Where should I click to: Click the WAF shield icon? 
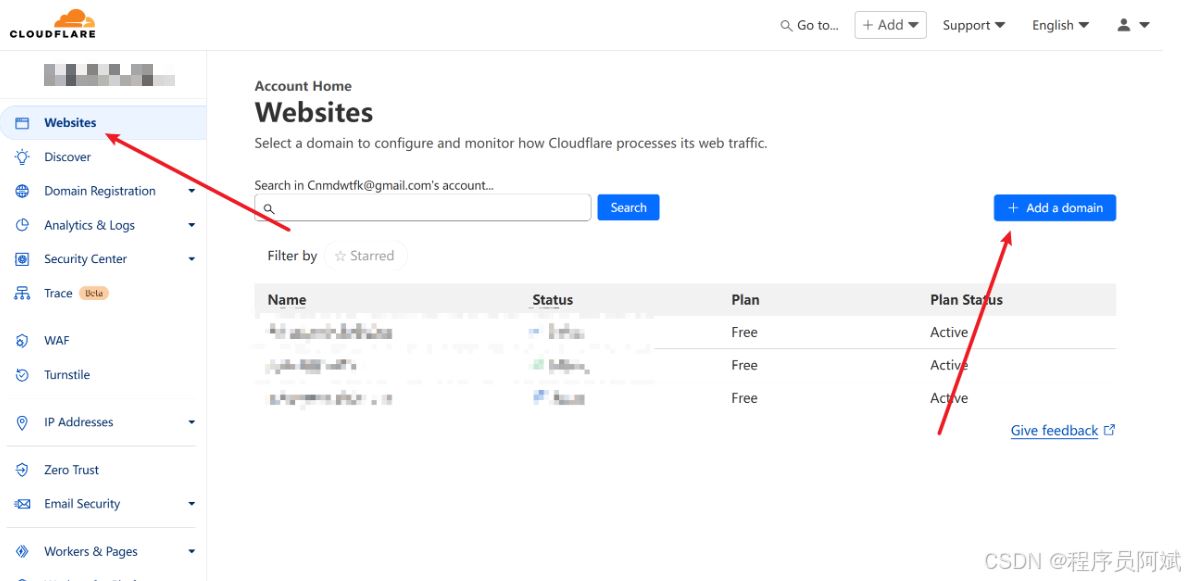[22, 341]
